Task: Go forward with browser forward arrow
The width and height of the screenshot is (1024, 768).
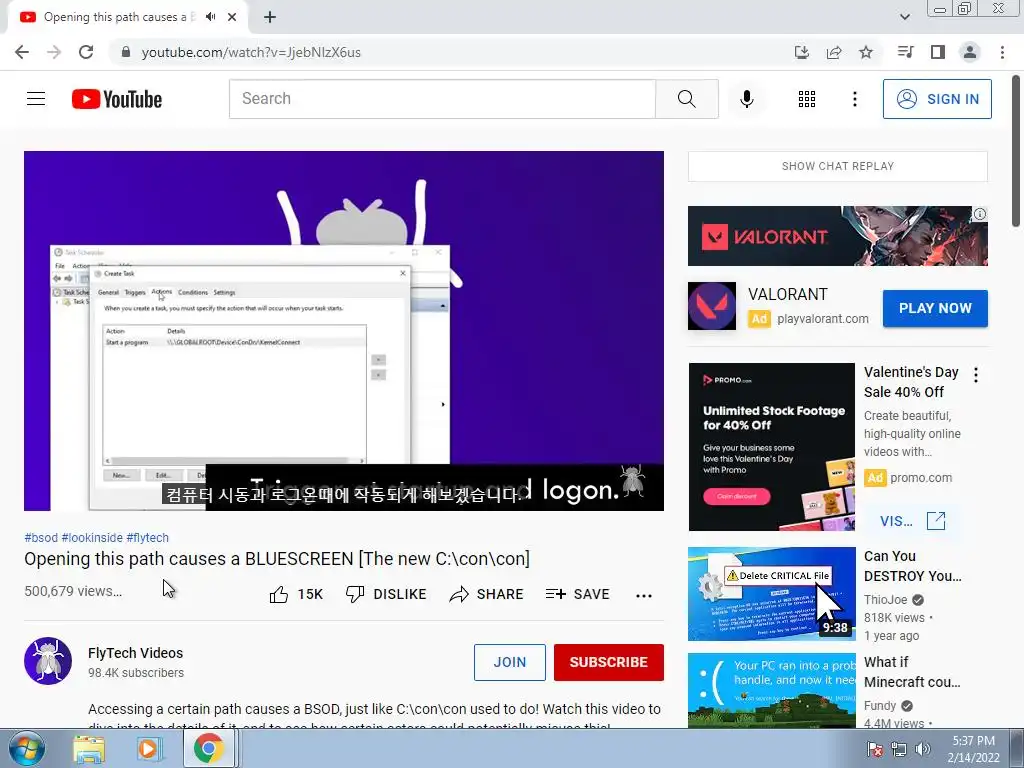Action: coord(54,52)
